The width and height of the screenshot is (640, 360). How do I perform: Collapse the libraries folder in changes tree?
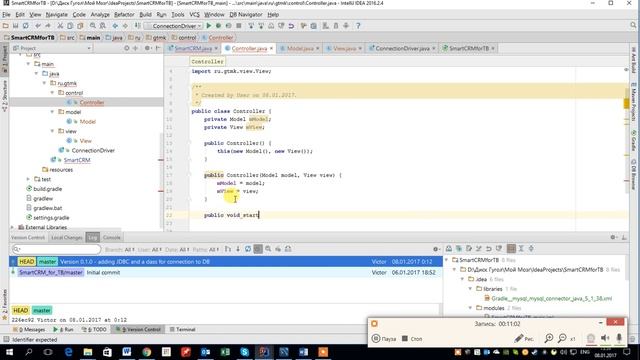470,289
